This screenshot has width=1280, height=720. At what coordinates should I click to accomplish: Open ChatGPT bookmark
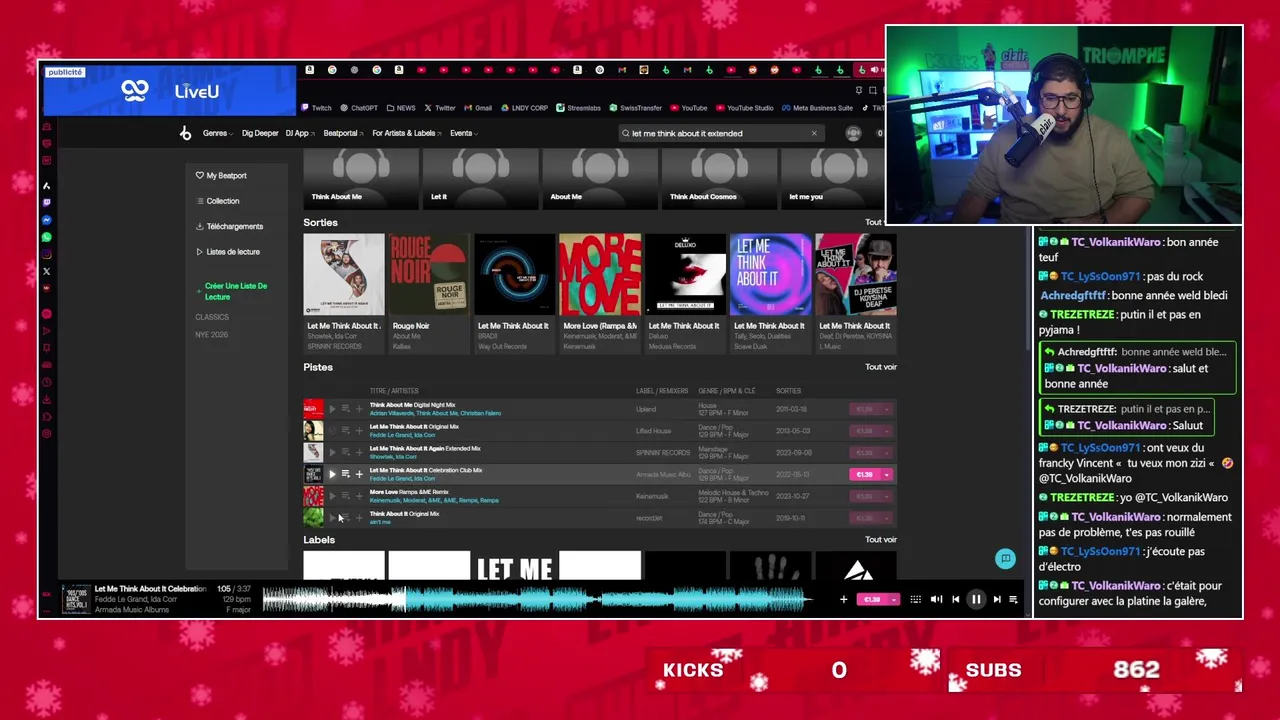(x=359, y=108)
